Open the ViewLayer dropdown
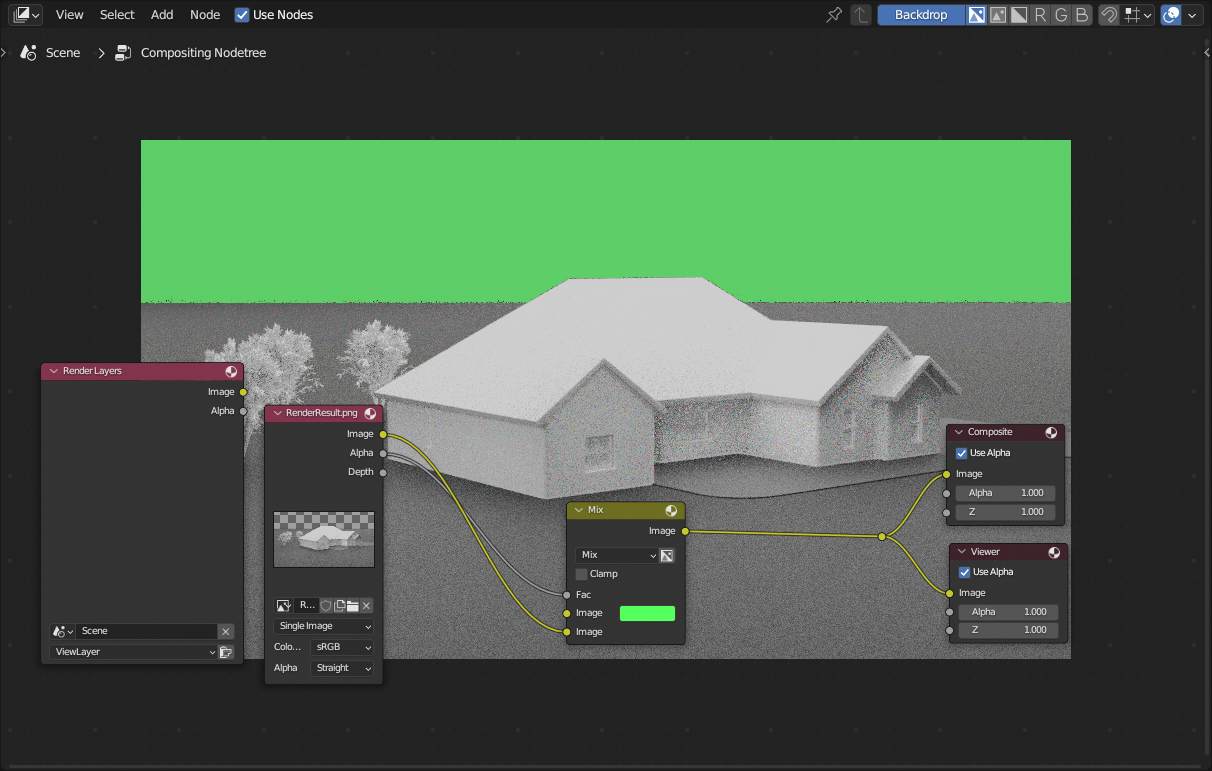This screenshot has height=771, width=1212. pos(133,652)
